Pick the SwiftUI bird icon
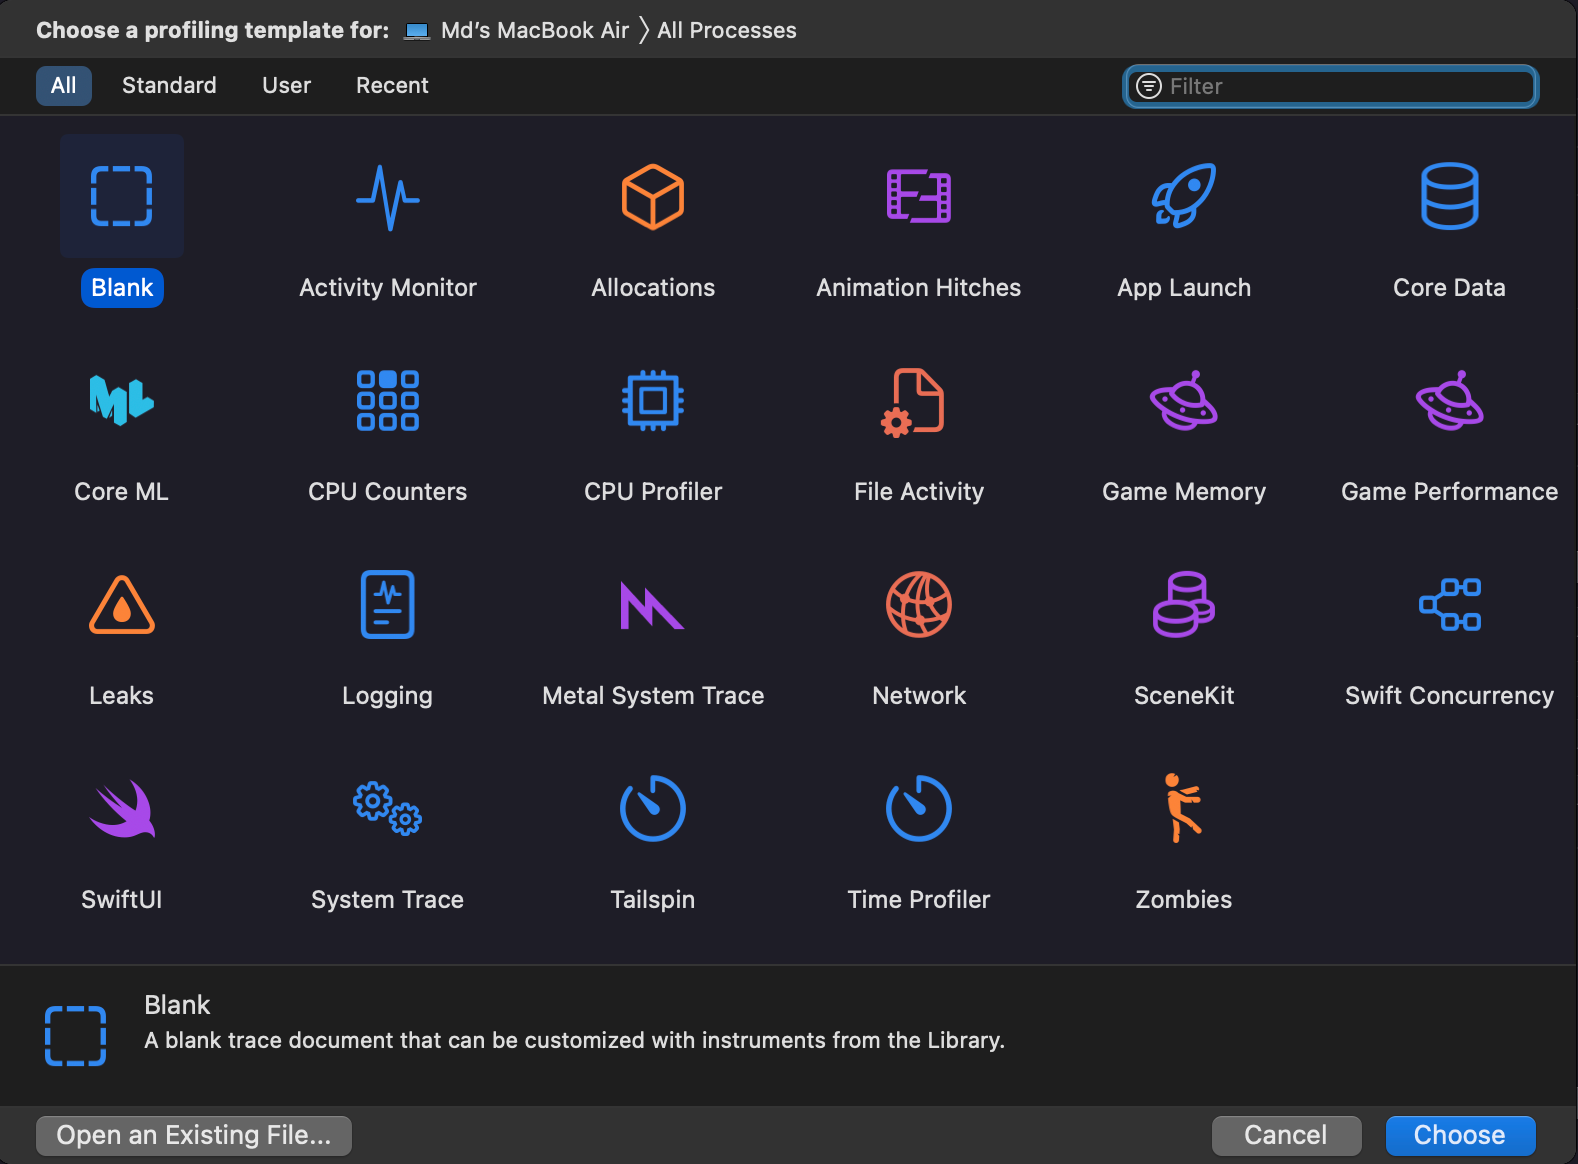 (122, 808)
